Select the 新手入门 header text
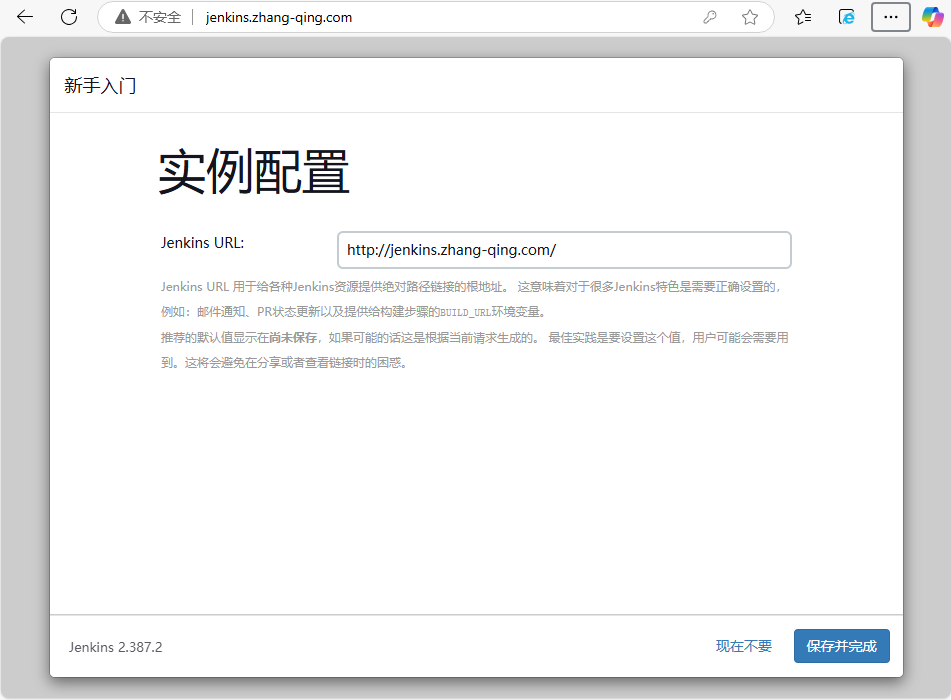 pos(100,86)
